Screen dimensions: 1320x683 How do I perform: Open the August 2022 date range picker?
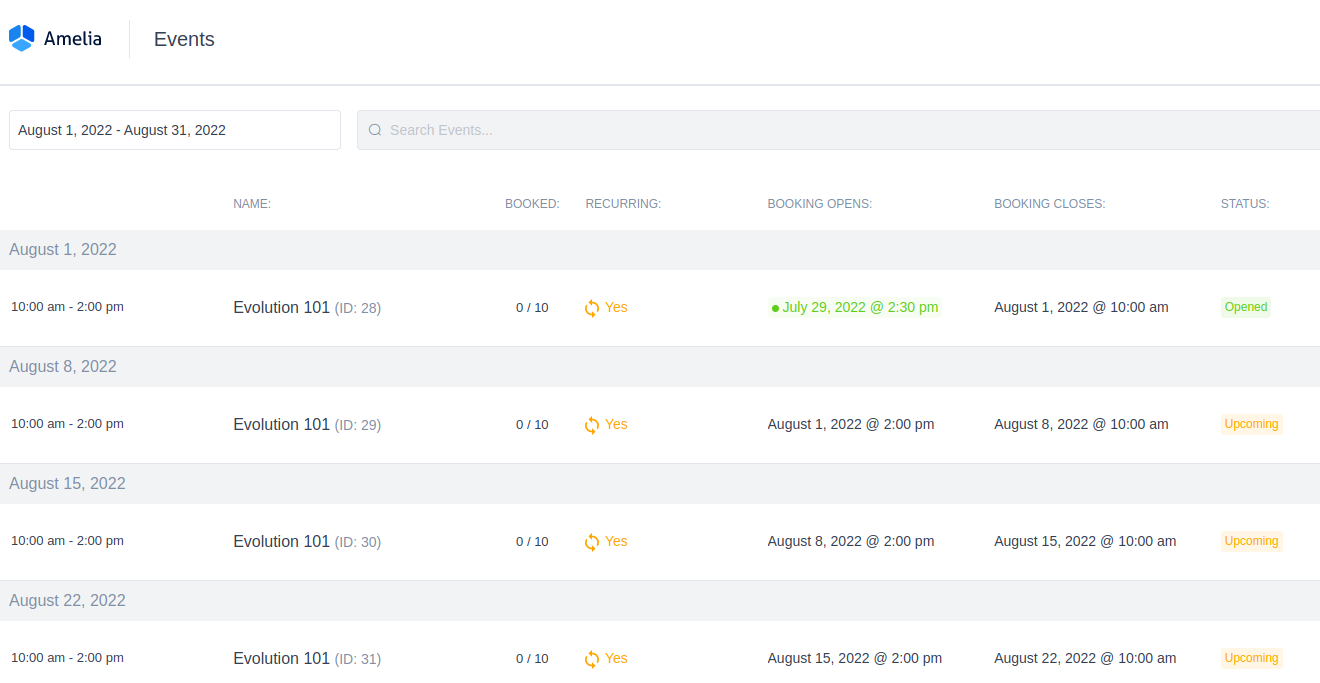(x=175, y=130)
